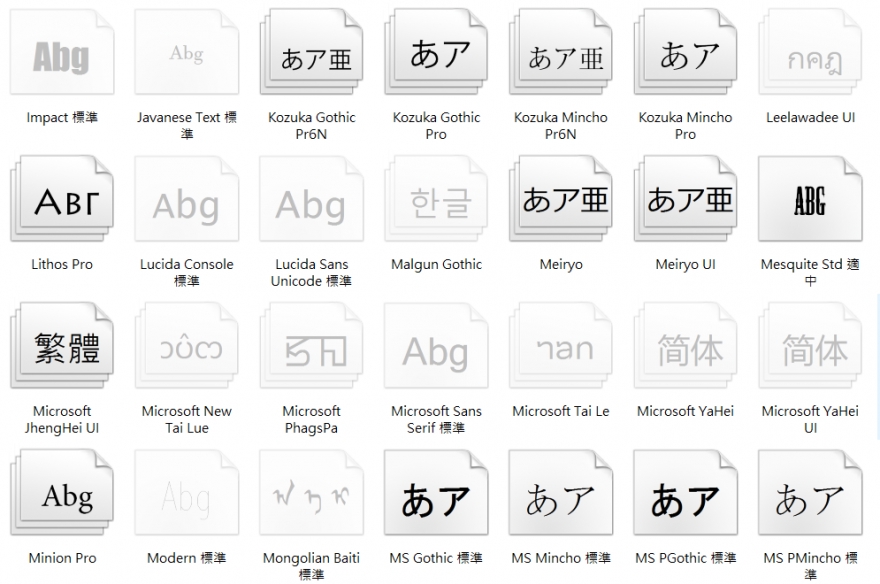Select the Impact font icon
Image resolution: width=880 pixels, height=584 pixels.
tap(61, 56)
